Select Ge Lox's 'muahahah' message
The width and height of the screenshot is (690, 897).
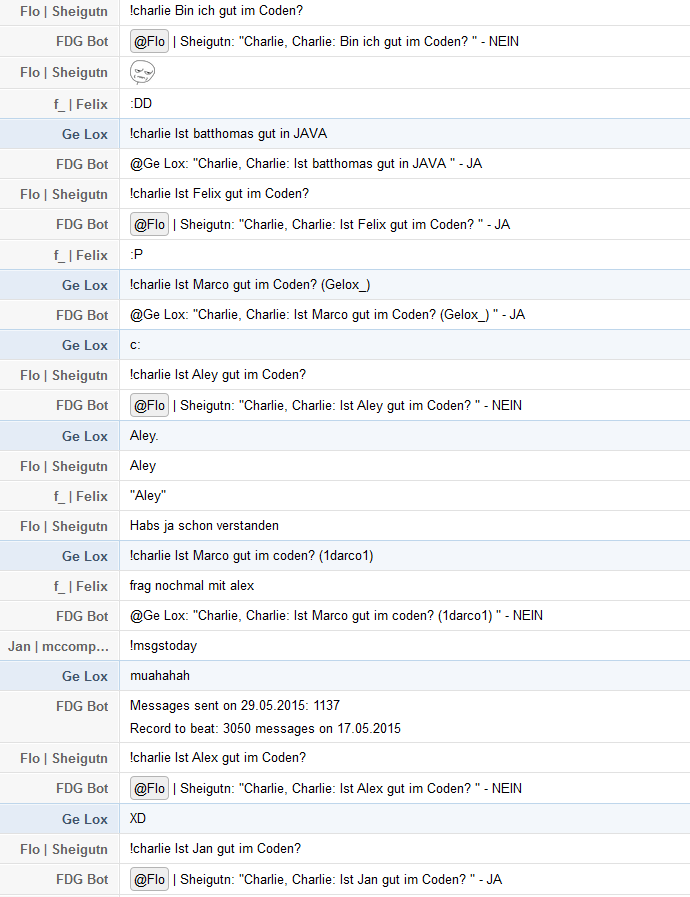click(160, 676)
